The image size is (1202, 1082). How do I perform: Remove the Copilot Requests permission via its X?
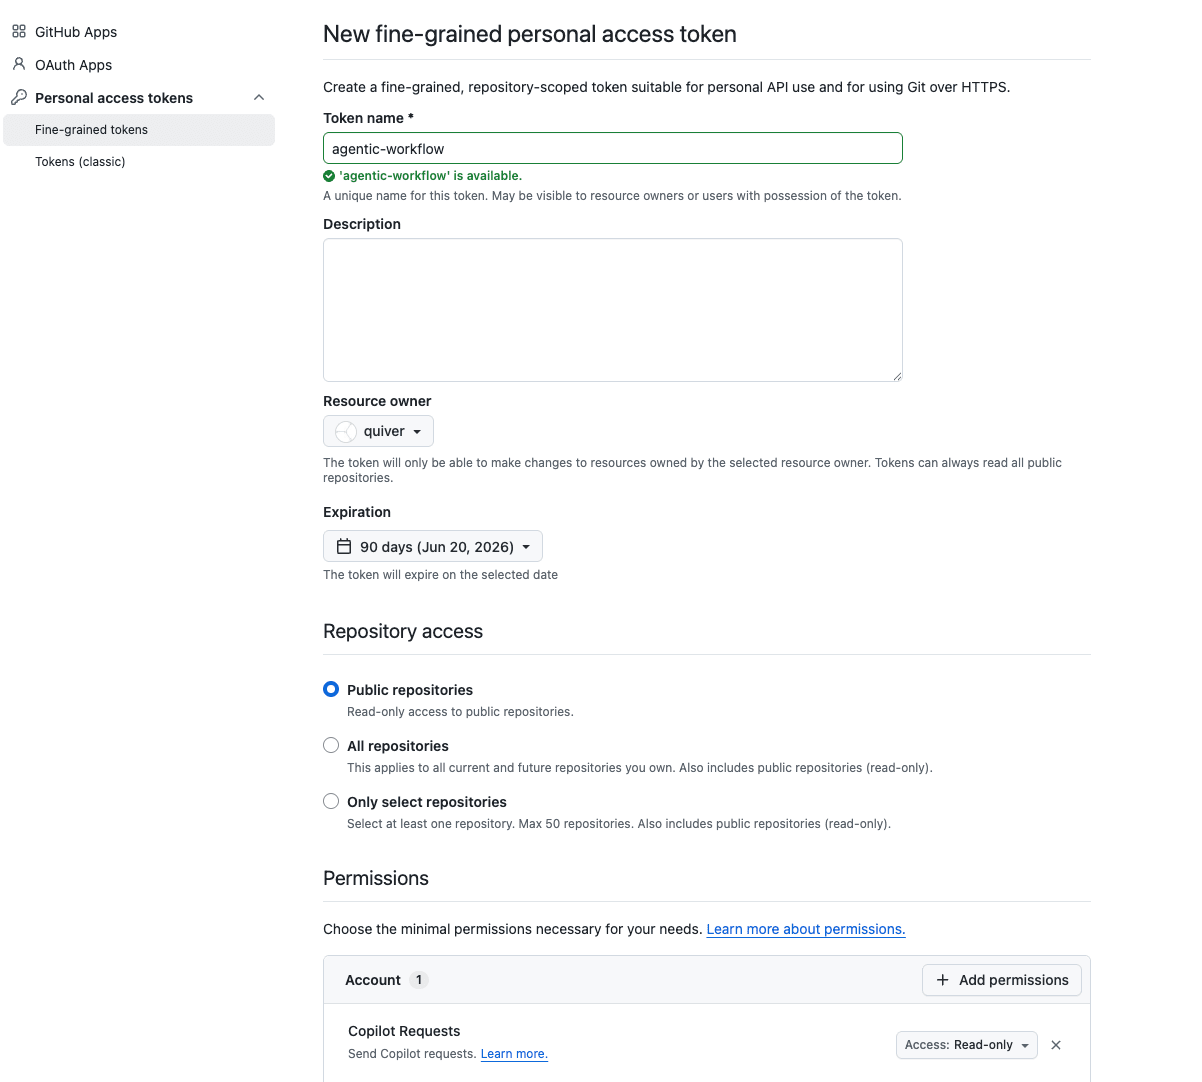coord(1055,1044)
